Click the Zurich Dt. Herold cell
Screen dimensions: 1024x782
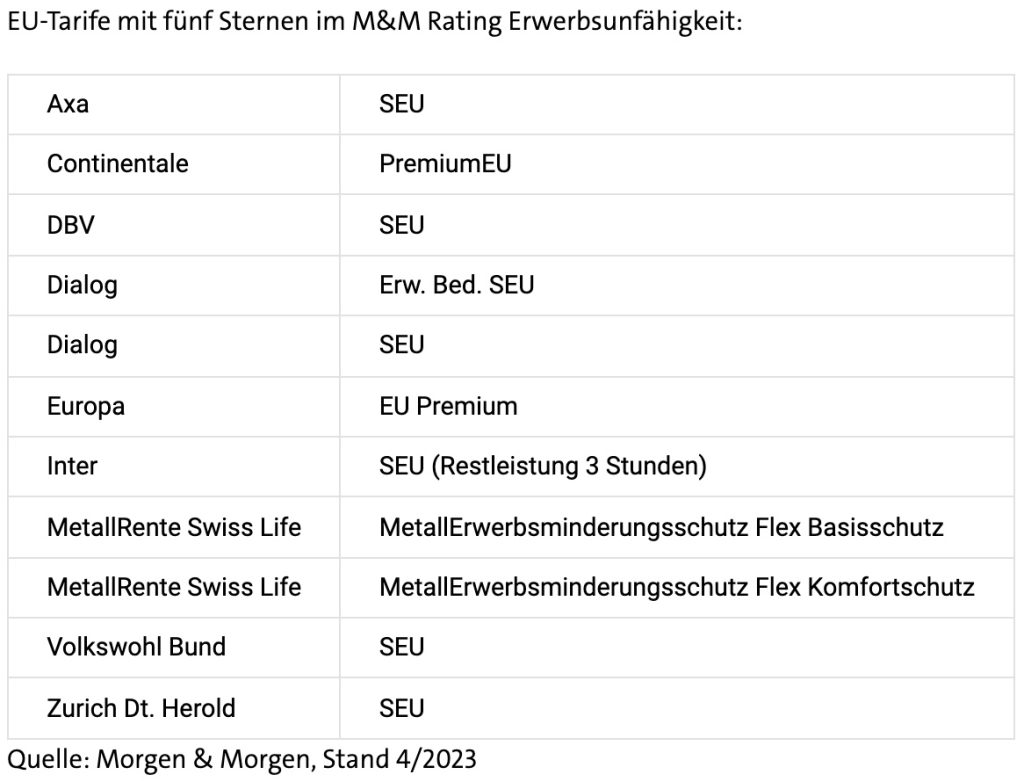click(x=141, y=708)
